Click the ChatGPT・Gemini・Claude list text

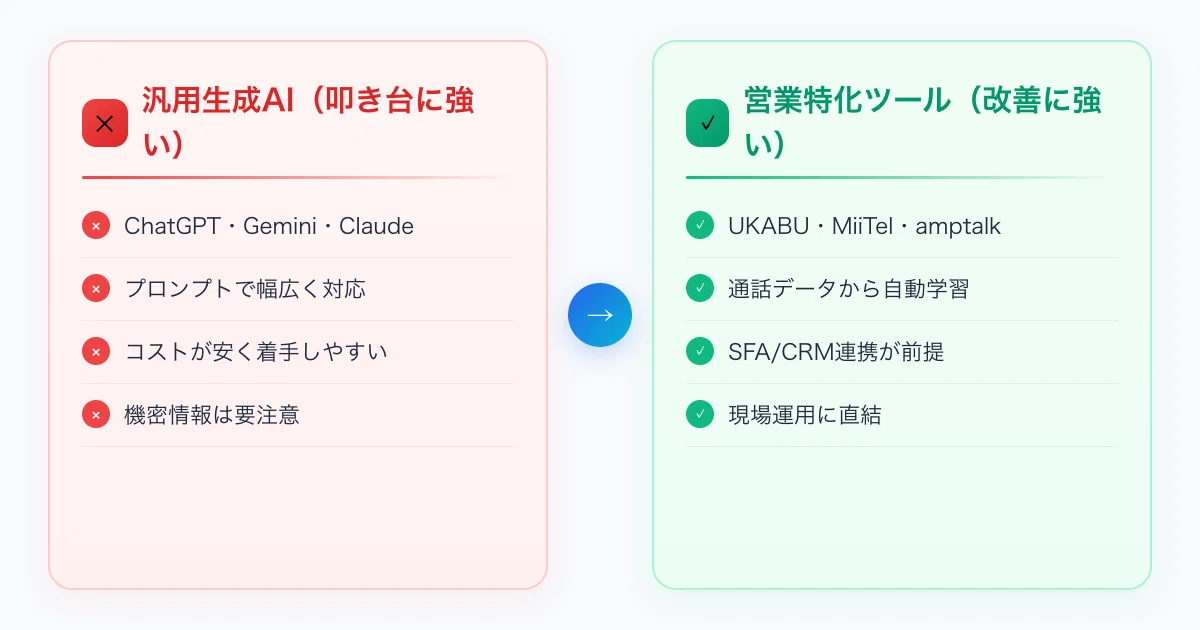[x=269, y=226]
